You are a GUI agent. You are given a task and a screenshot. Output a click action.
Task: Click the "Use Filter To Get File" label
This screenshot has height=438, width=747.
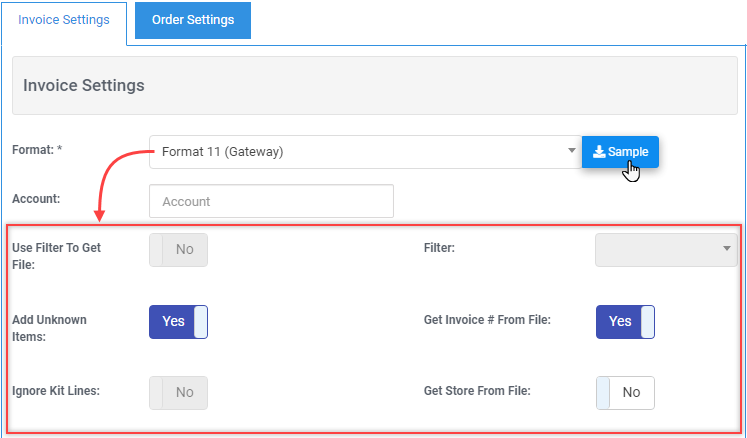coord(56,256)
